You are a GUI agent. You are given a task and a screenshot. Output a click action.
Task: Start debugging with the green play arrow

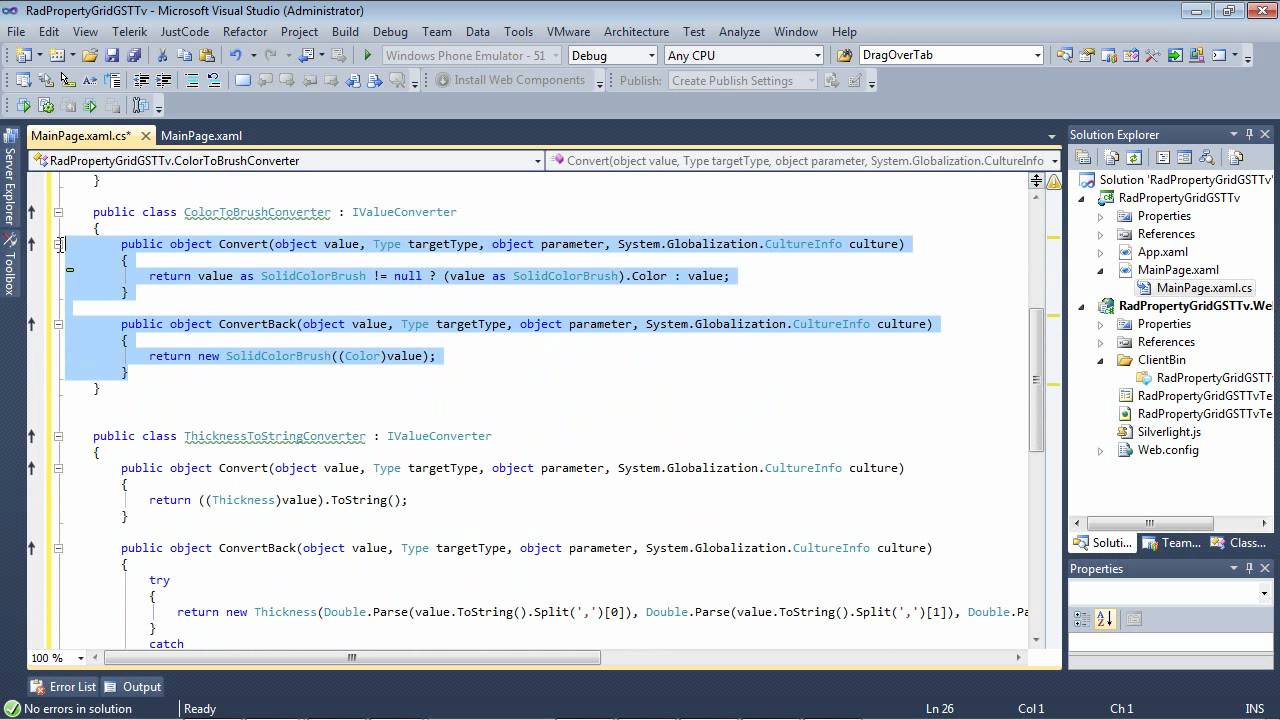pos(367,56)
